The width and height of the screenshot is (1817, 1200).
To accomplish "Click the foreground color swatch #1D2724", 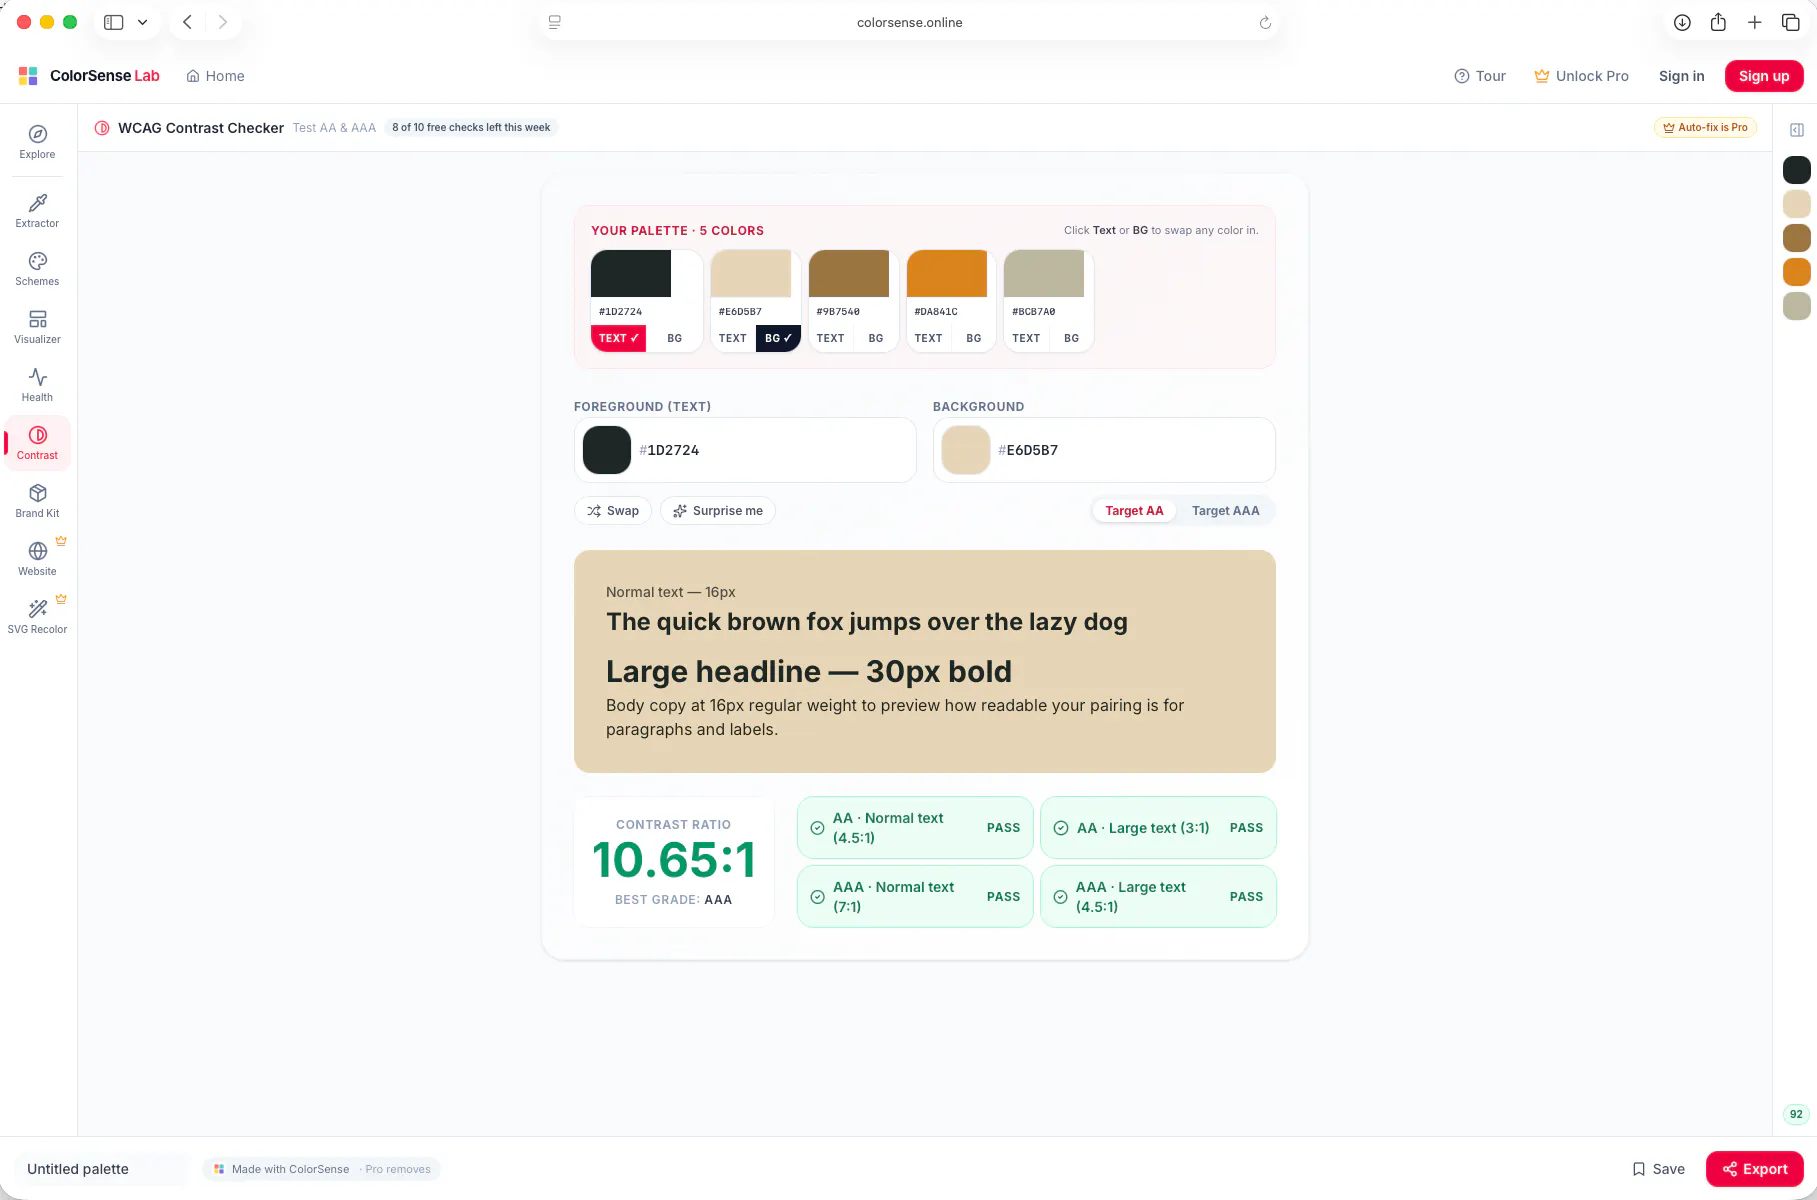I will 607,450.
